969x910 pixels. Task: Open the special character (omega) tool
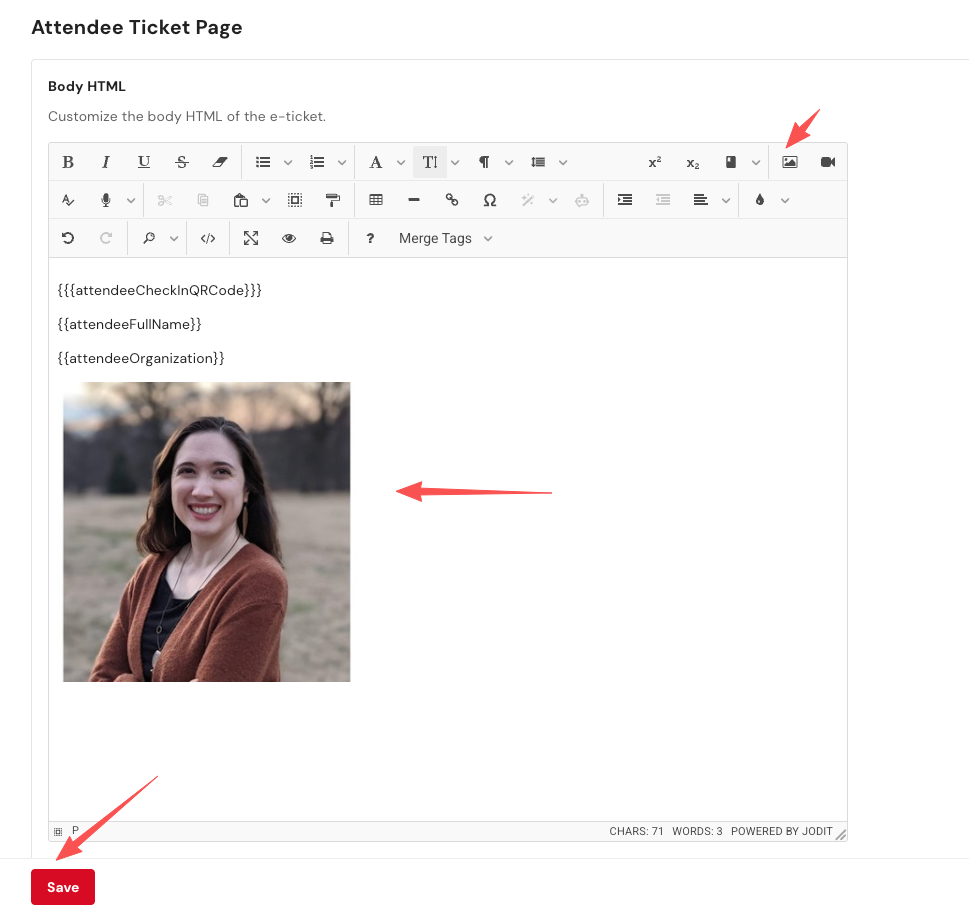pos(490,200)
